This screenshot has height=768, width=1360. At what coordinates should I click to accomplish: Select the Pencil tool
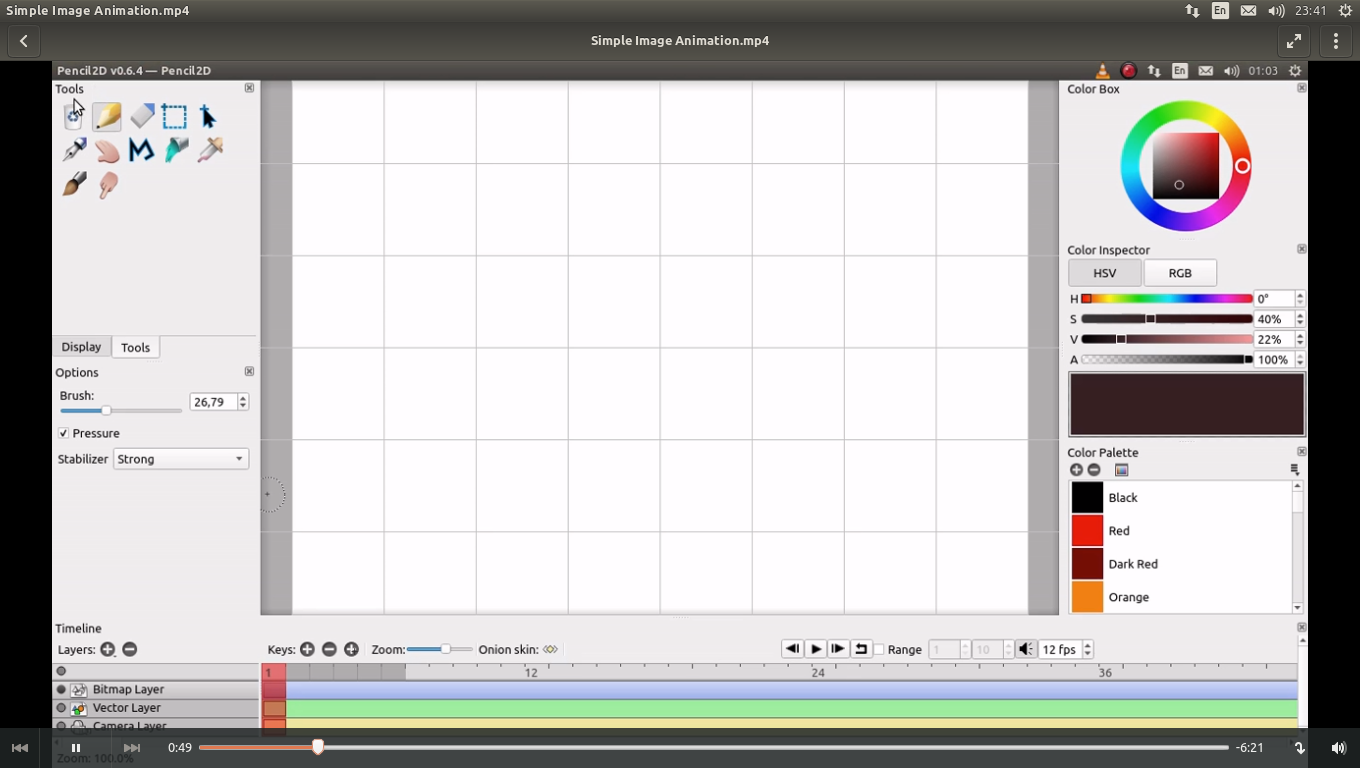point(107,115)
